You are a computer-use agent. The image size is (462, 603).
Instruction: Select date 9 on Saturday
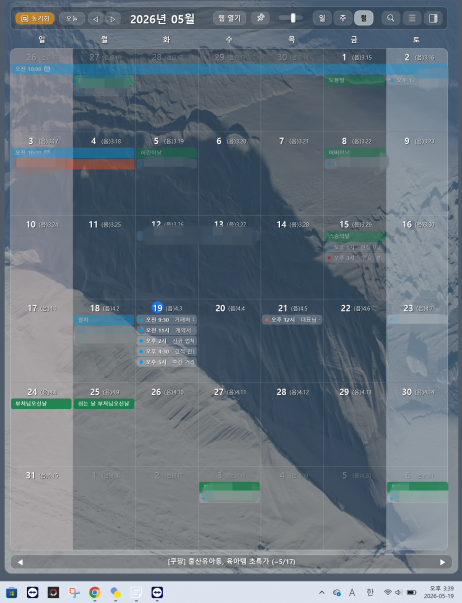pos(407,141)
